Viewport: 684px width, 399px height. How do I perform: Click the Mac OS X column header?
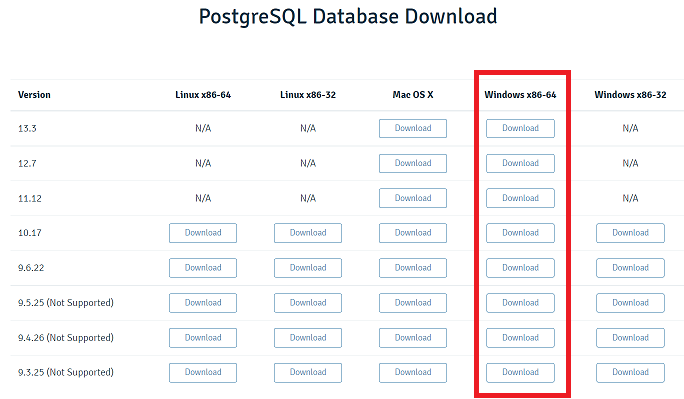tap(413, 95)
